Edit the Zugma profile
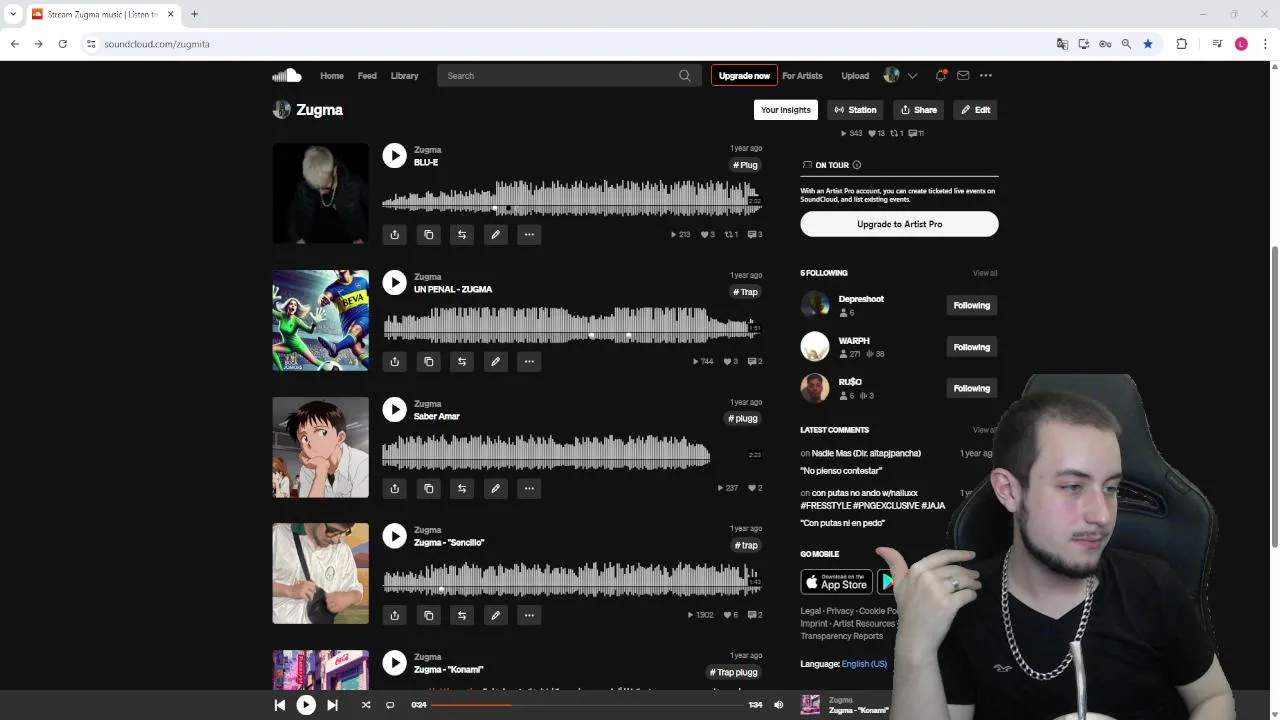The width and height of the screenshot is (1280, 720). [x=976, y=110]
